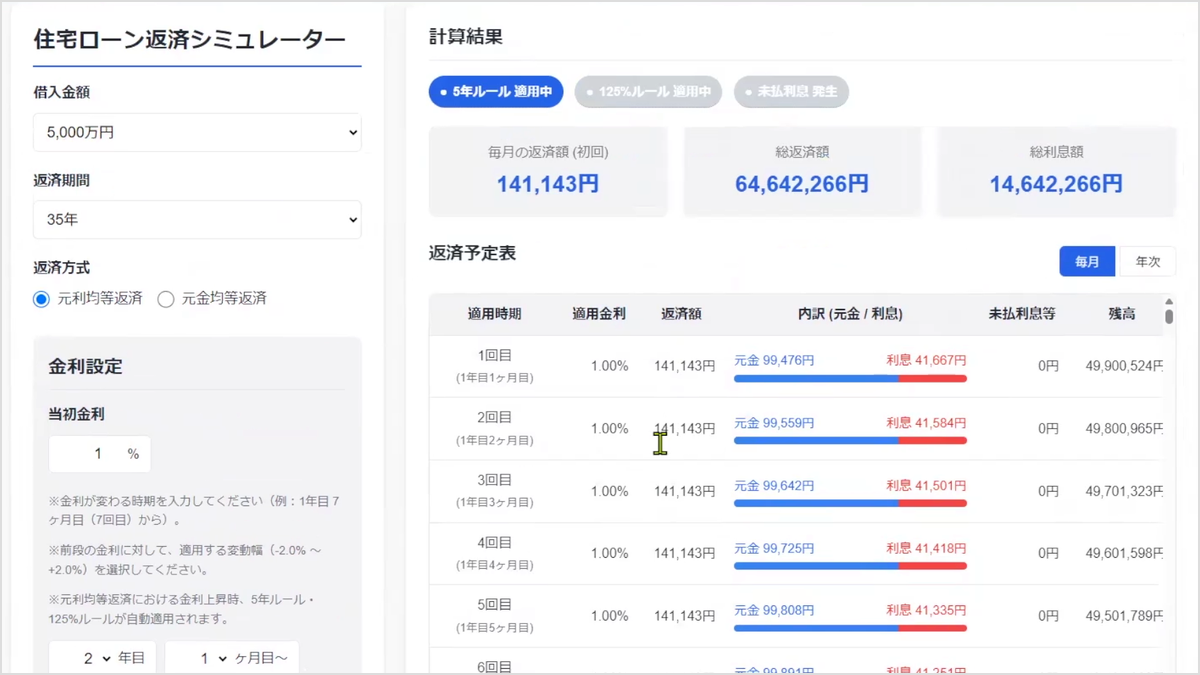Select the 元利均等返済 radio button
Screen dimensions: 1200x675
point(41,299)
